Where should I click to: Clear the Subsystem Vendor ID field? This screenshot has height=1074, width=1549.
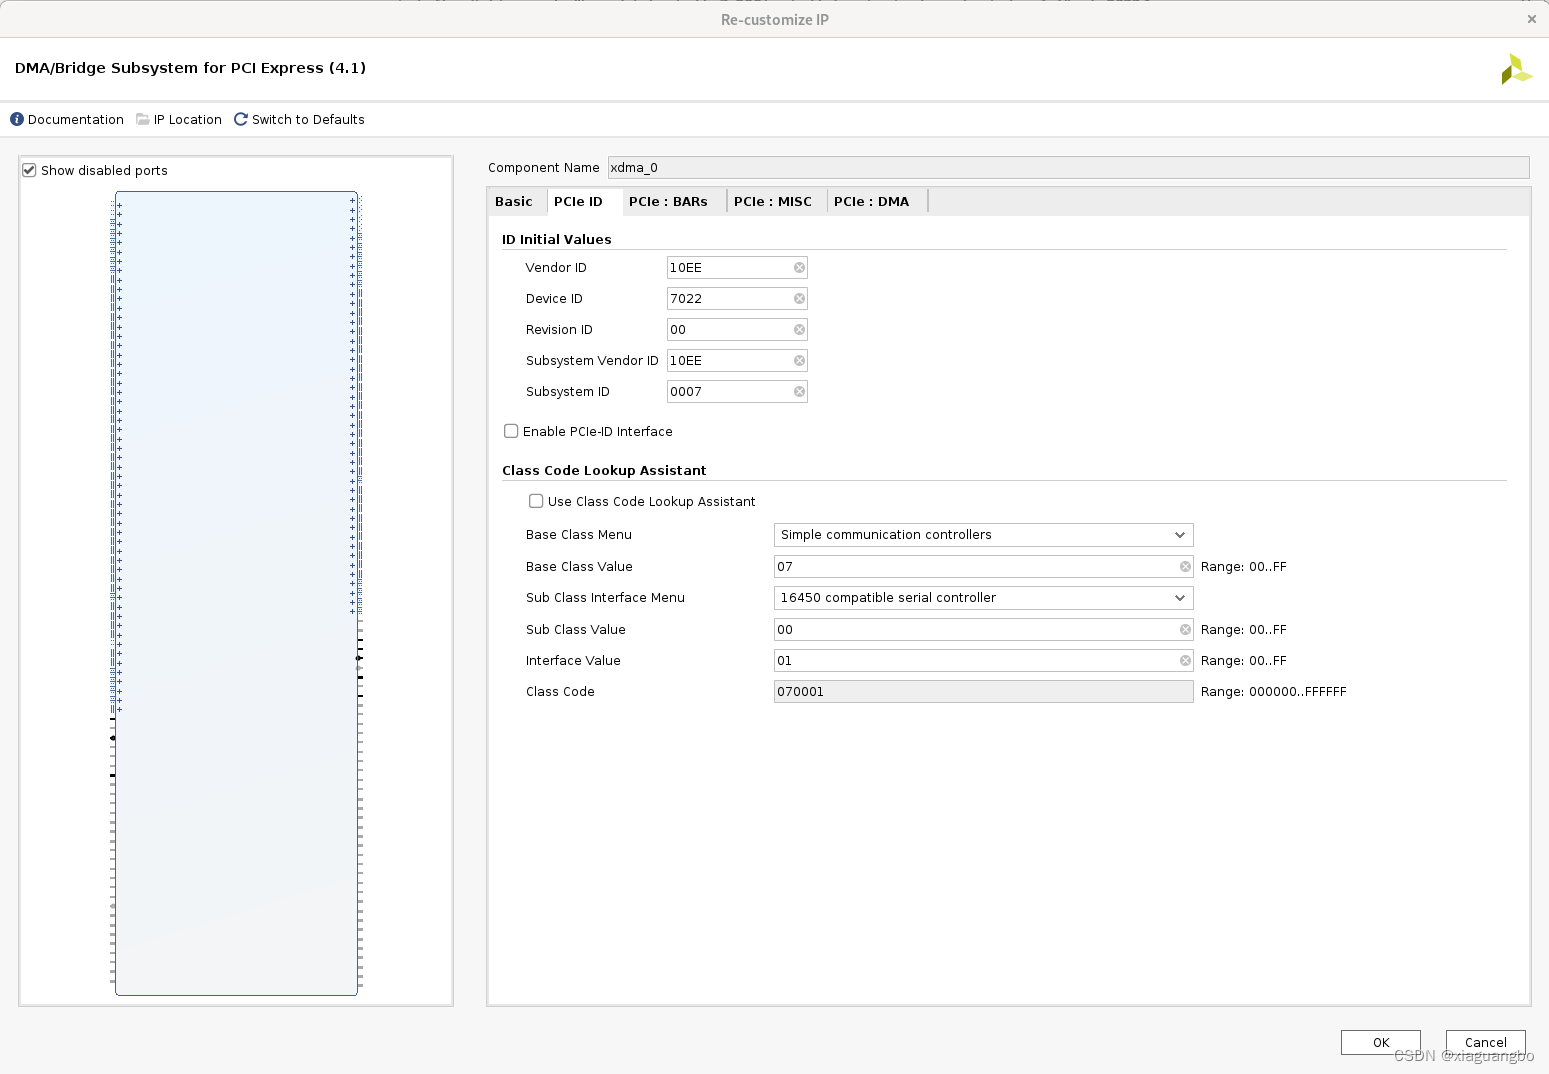pos(799,361)
